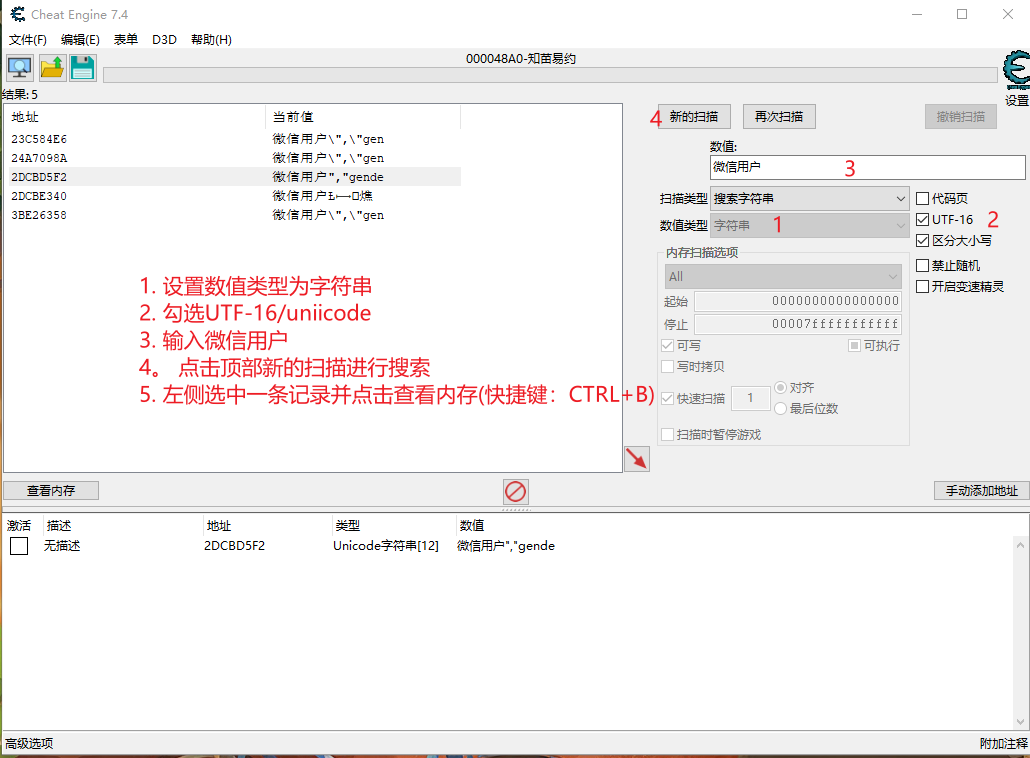Toggle the 扫描时暂停游戏 checkbox

tap(667, 434)
